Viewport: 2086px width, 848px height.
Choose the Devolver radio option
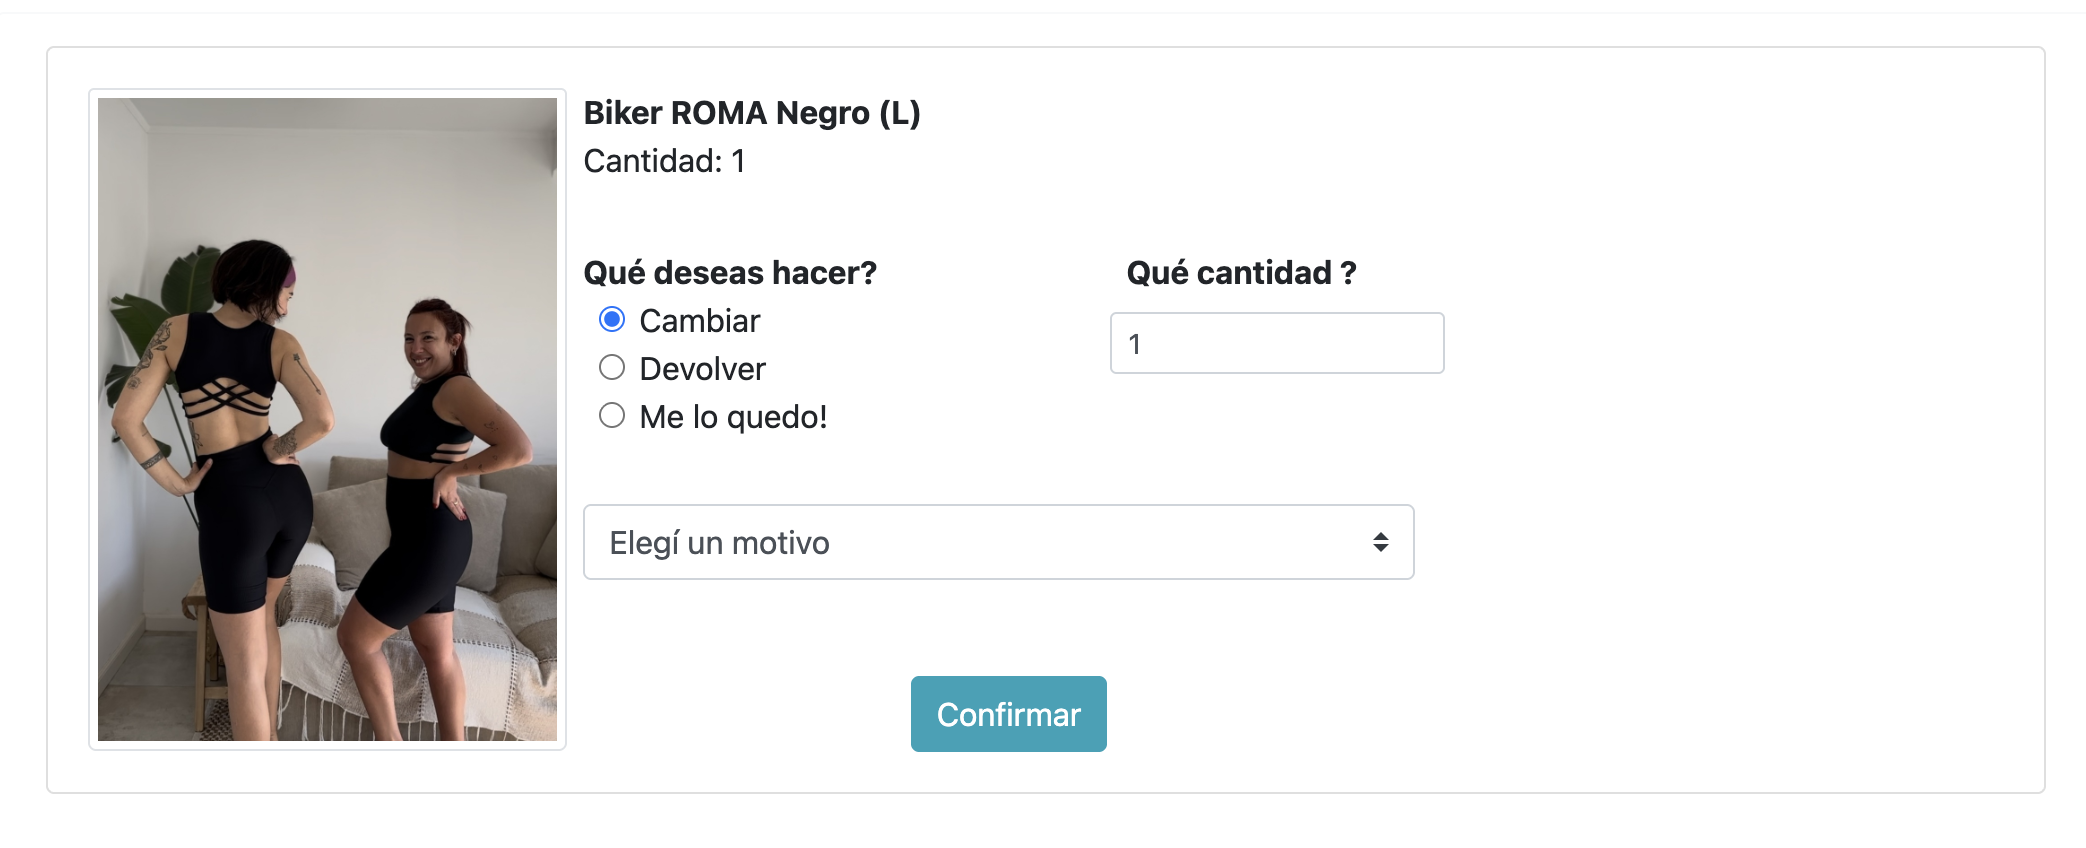tap(612, 368)
